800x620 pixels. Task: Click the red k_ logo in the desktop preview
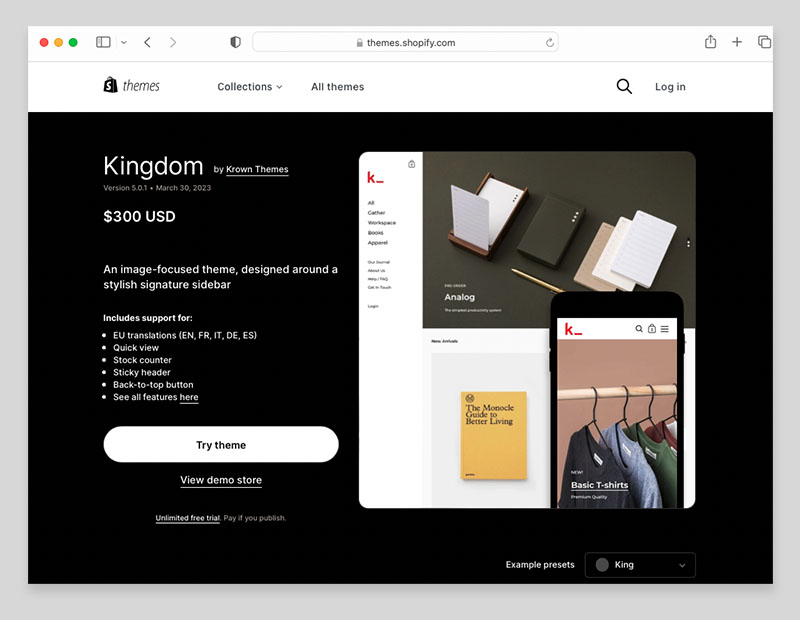[375, 178]
